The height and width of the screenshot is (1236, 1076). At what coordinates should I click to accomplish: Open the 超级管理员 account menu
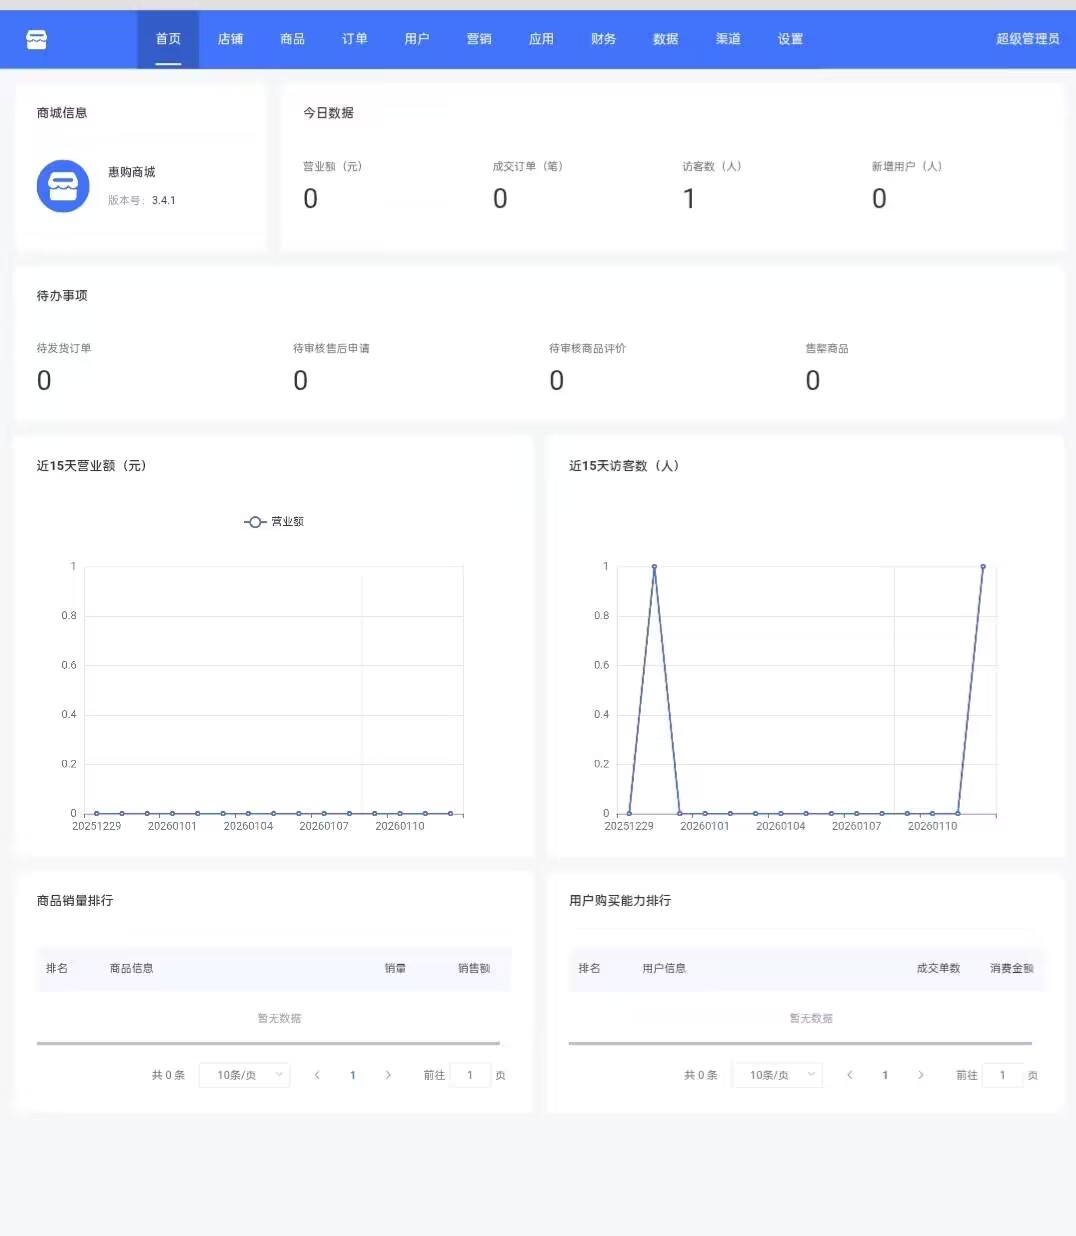click(x=1027, y=39)
